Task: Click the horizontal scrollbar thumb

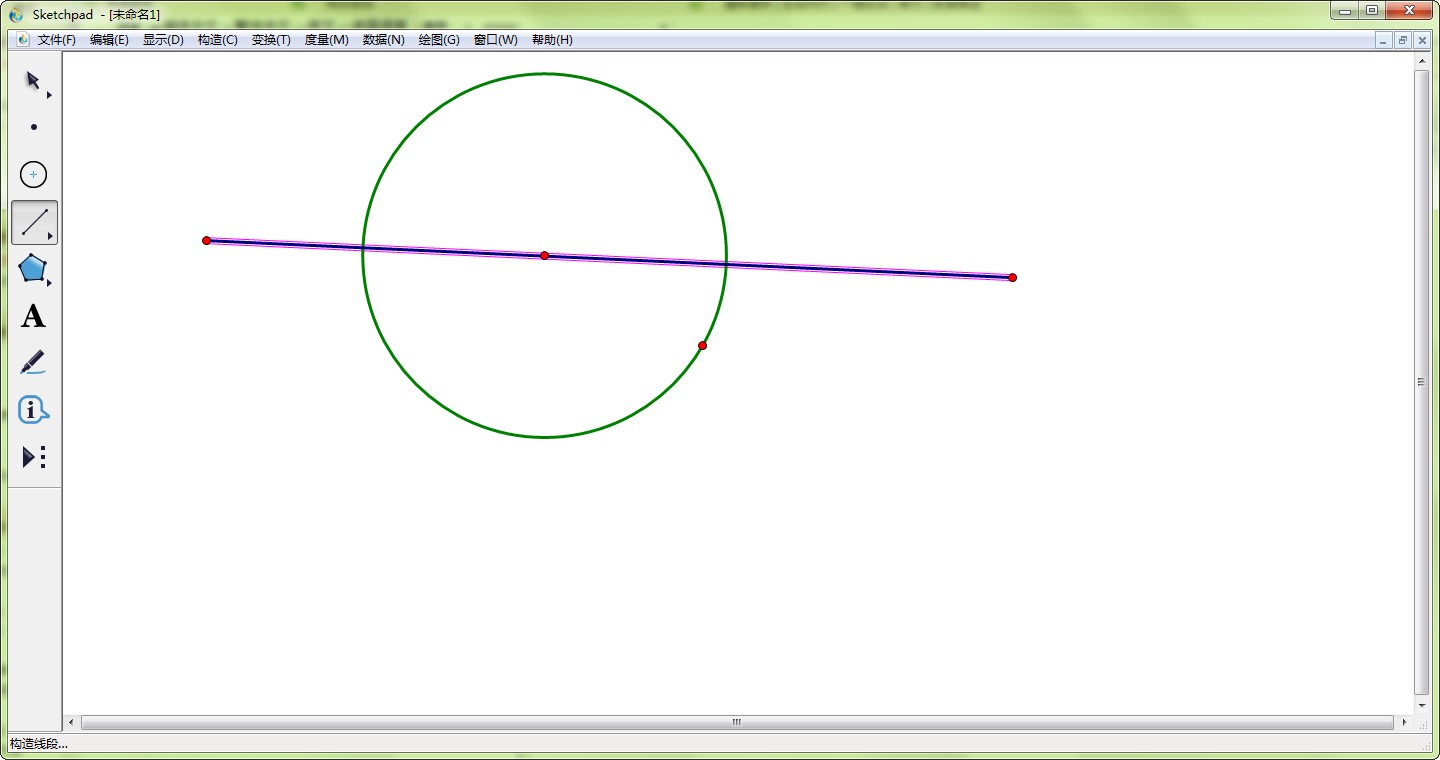Action: [736, 722]
